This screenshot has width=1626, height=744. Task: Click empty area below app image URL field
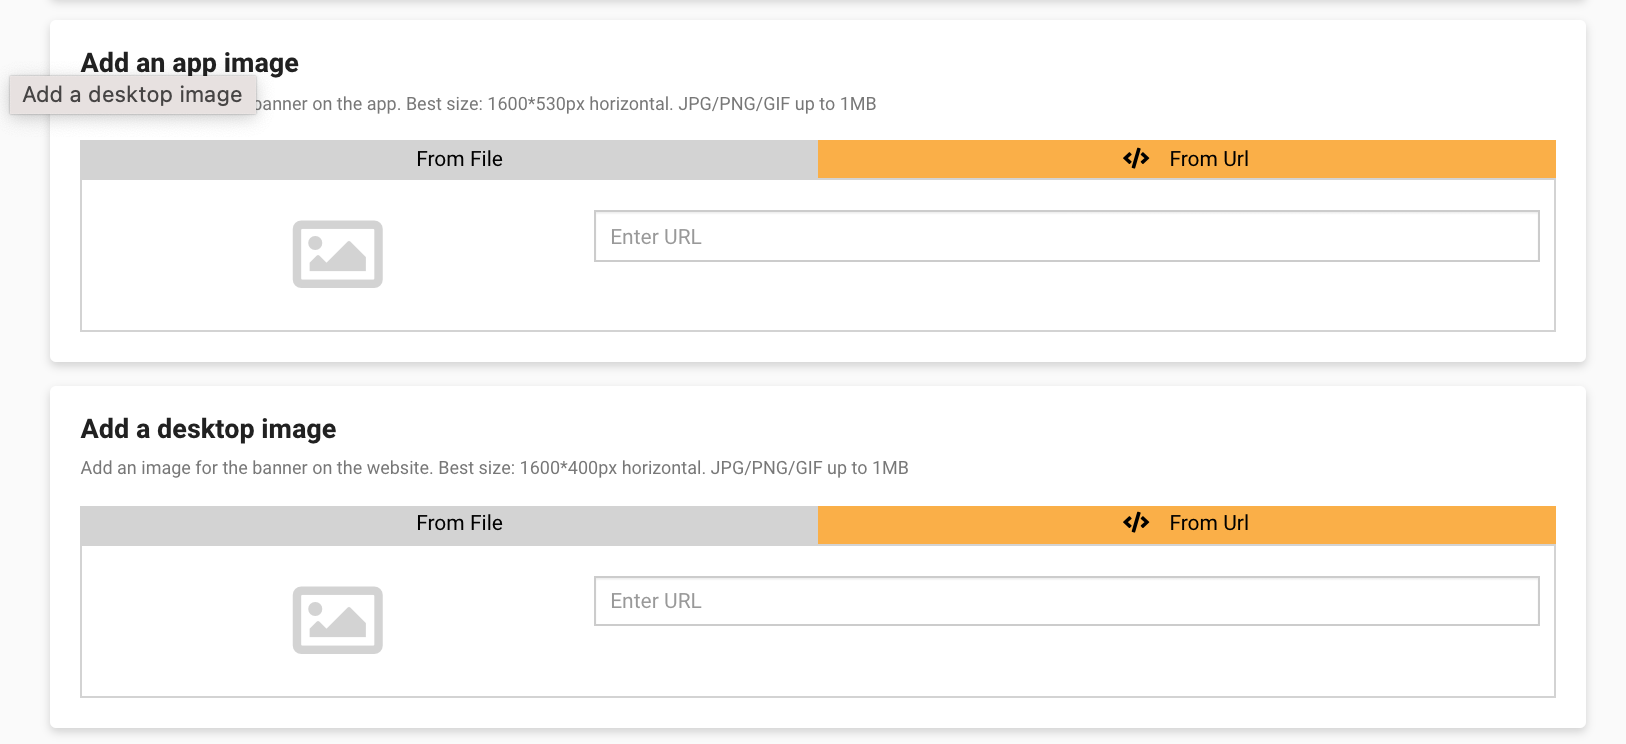[1067, 296]
